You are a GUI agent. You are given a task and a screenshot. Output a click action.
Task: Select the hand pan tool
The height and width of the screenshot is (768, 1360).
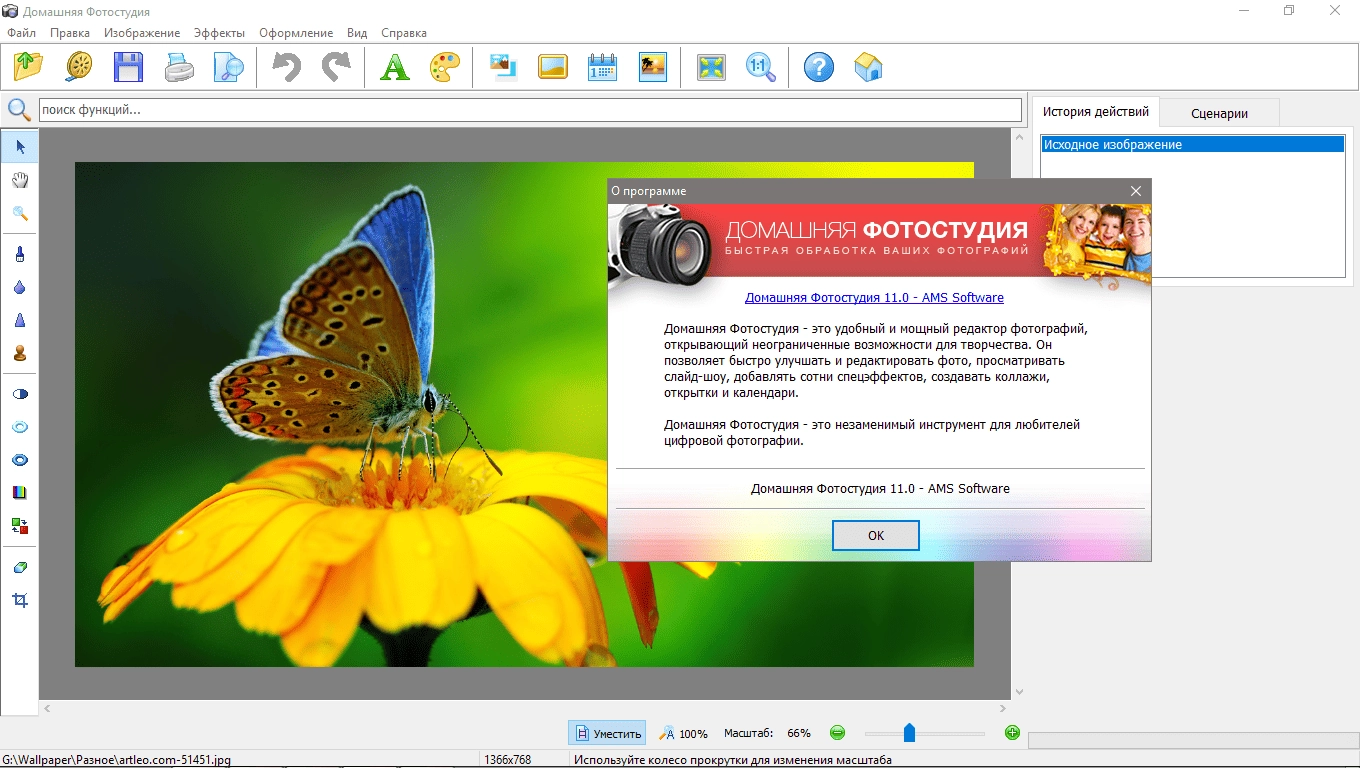(20, 180)
